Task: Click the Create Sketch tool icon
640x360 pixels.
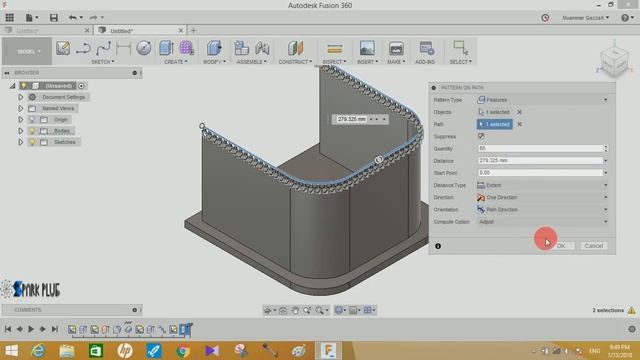Action: click(x=63, y=48)
